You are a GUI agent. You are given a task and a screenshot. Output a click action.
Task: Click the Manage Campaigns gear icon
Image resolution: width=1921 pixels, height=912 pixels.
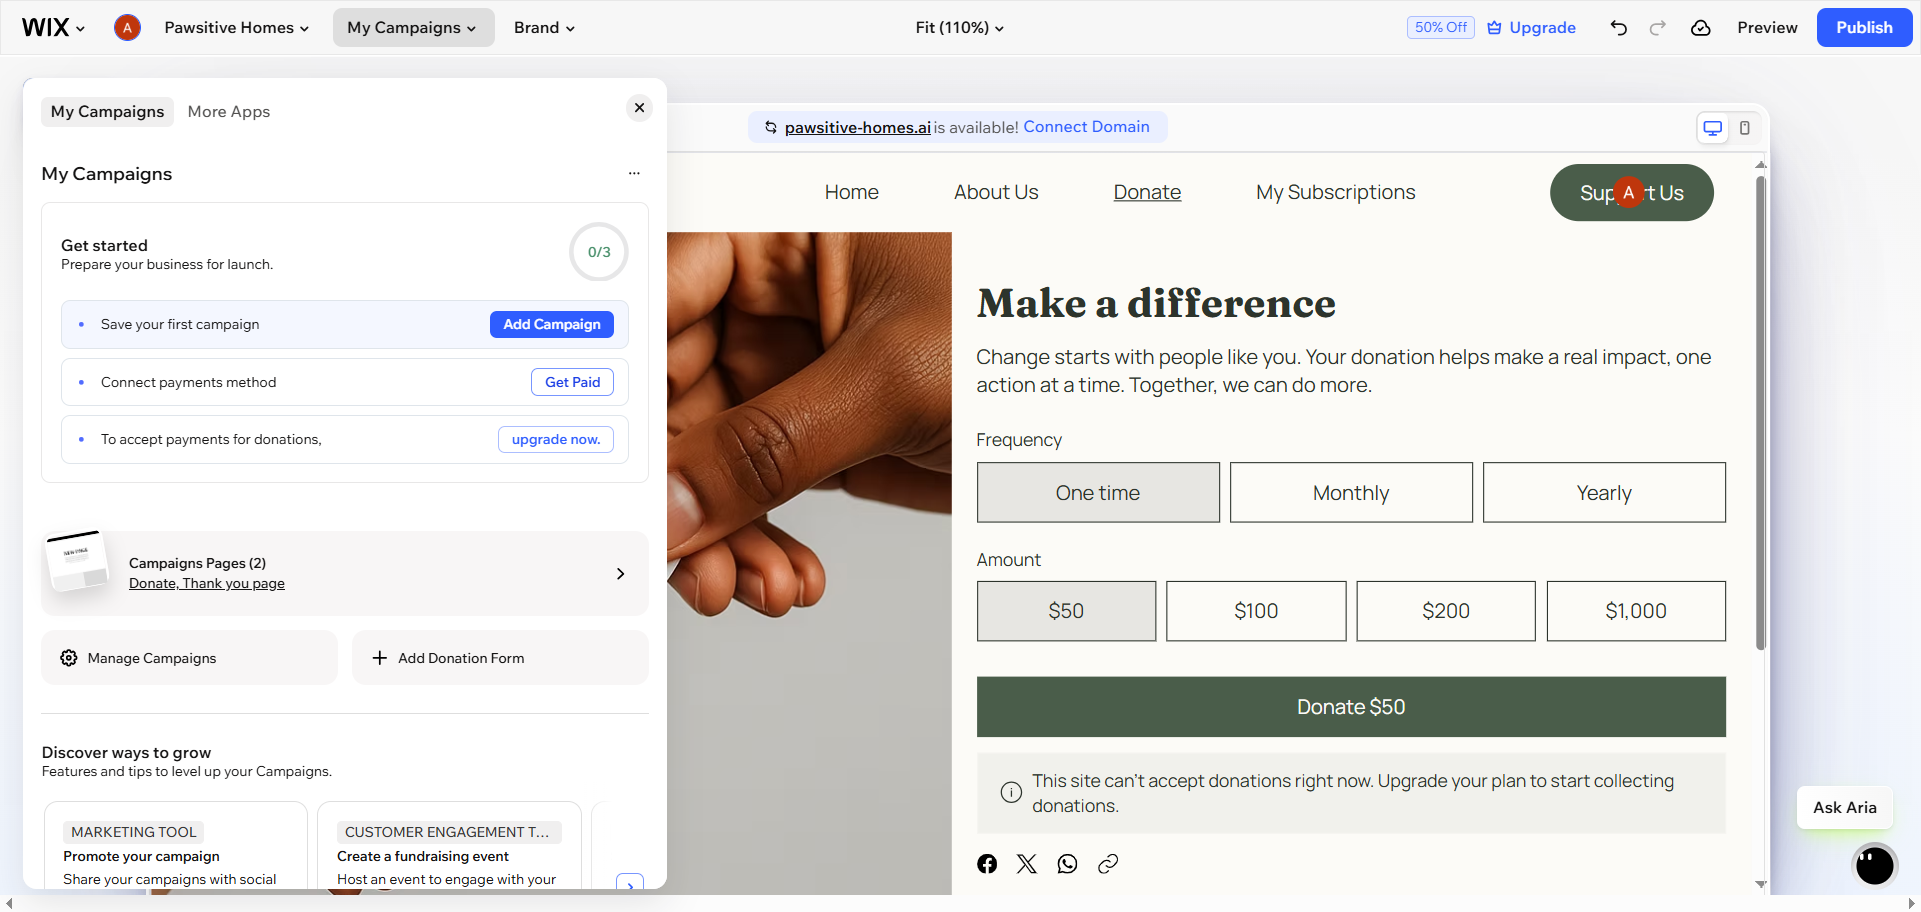pyautogui.click(x=69, y=658)
